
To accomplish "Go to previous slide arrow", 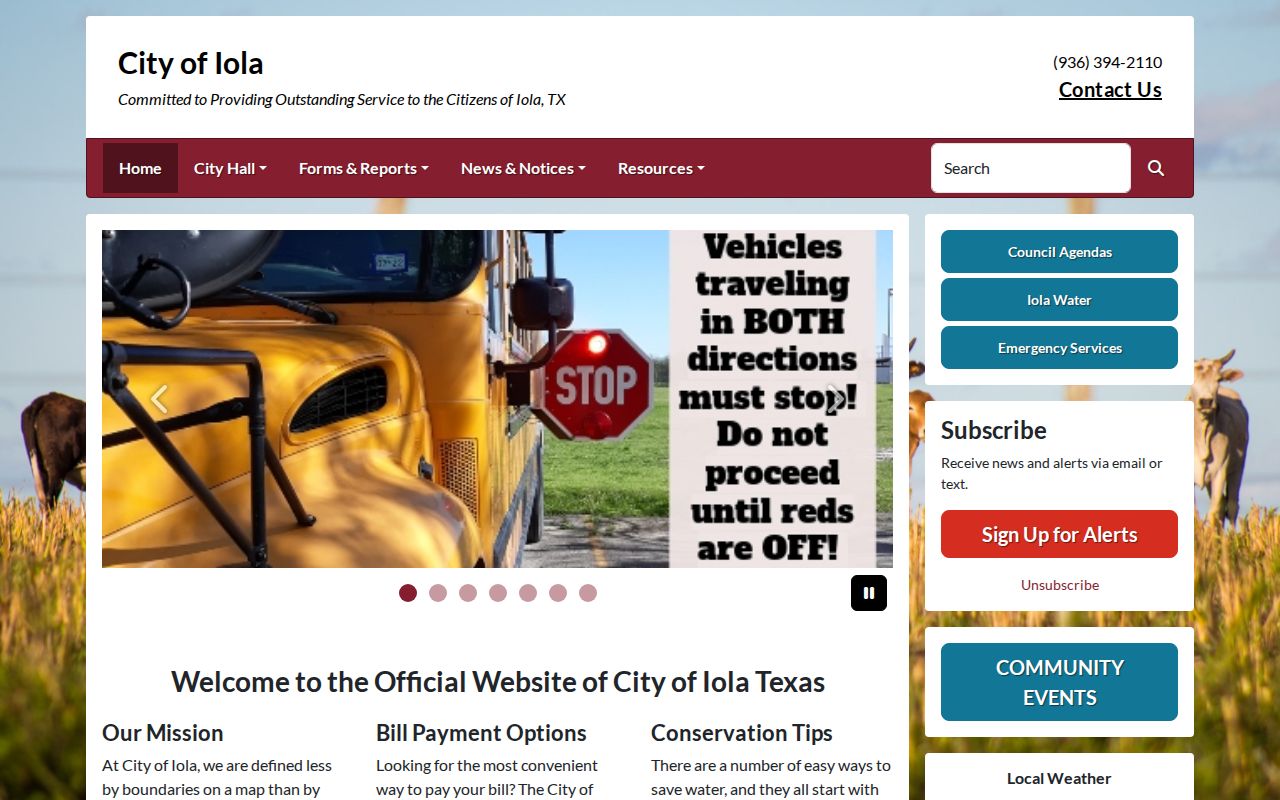I will (160, 399).
